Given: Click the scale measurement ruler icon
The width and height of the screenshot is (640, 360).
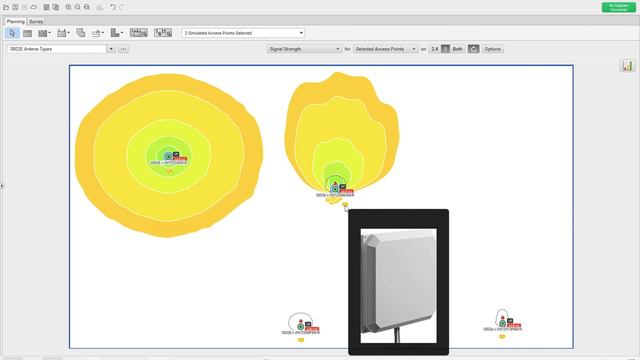Looking at the screenshot, I should (138, 33).
